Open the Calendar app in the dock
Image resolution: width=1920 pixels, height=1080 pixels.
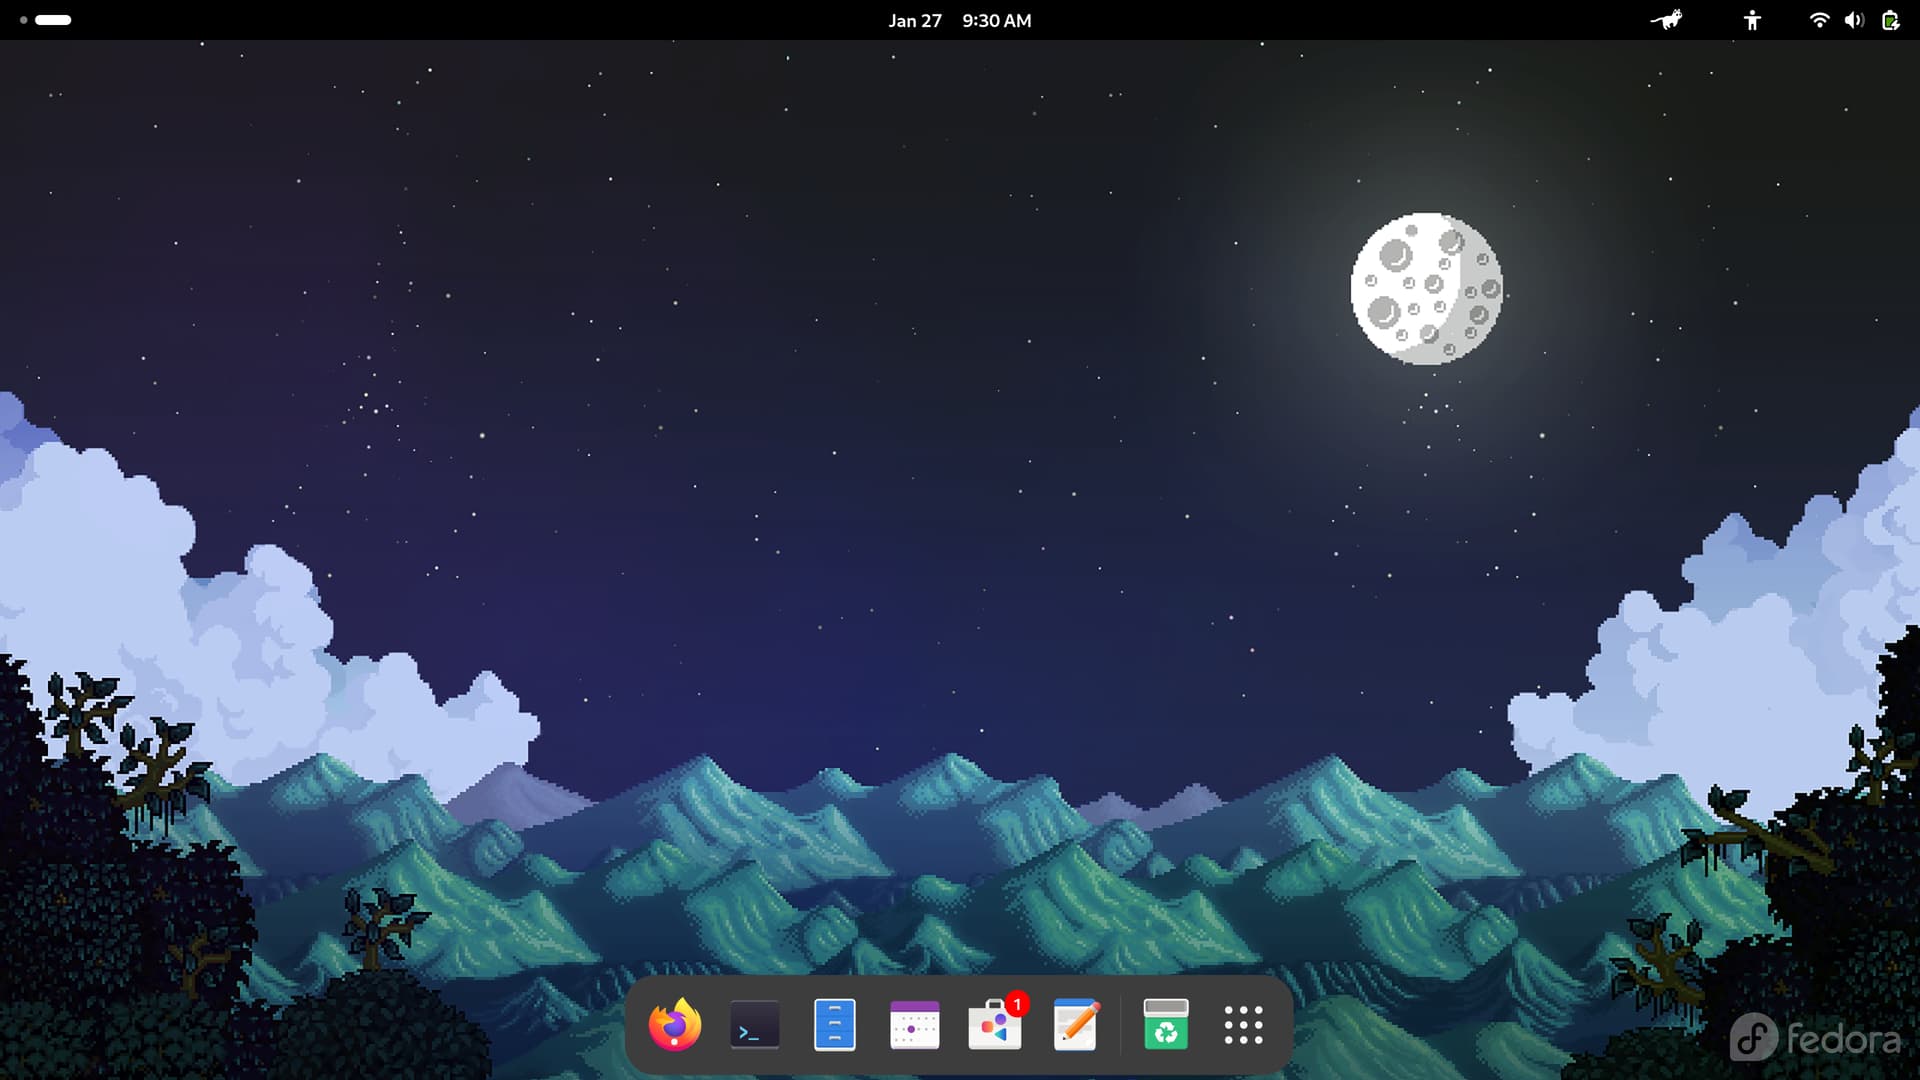915,1025
